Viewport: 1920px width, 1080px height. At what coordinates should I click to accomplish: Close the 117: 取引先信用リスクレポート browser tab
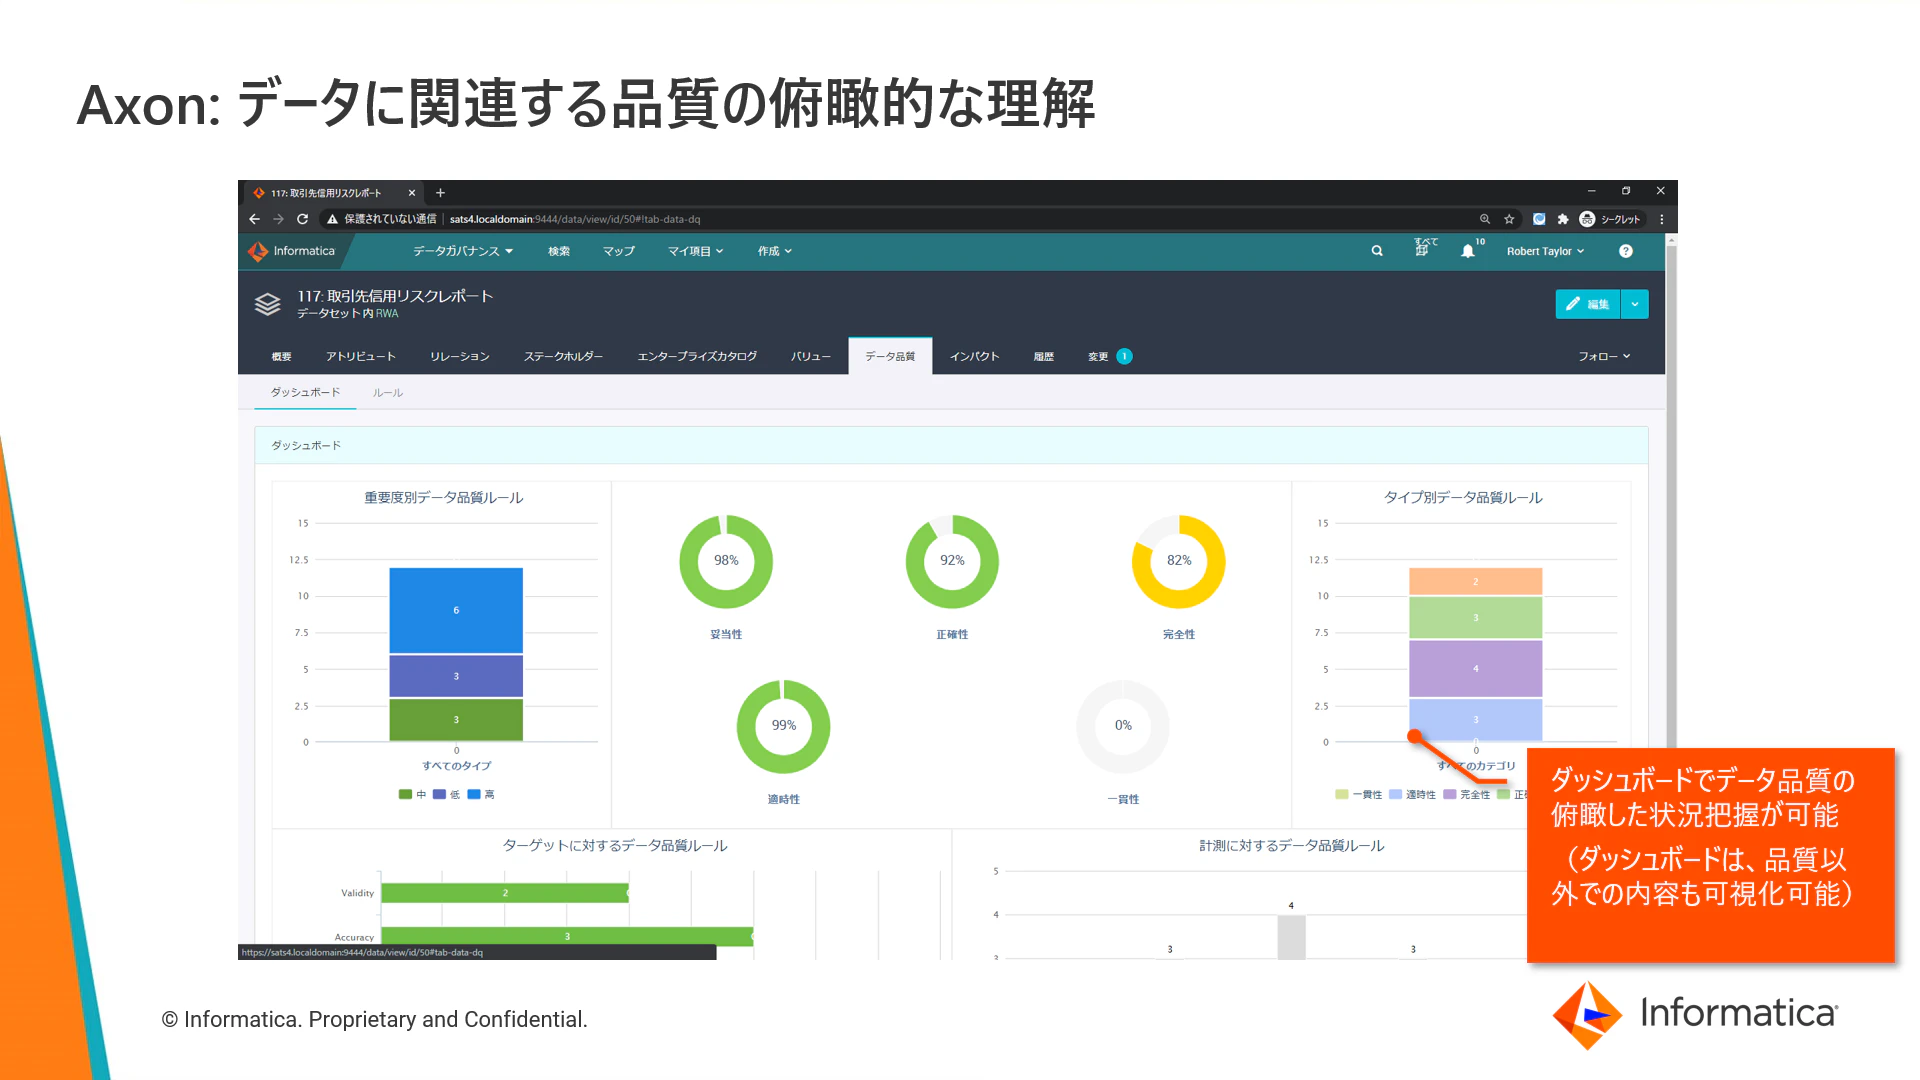(411, 193)
